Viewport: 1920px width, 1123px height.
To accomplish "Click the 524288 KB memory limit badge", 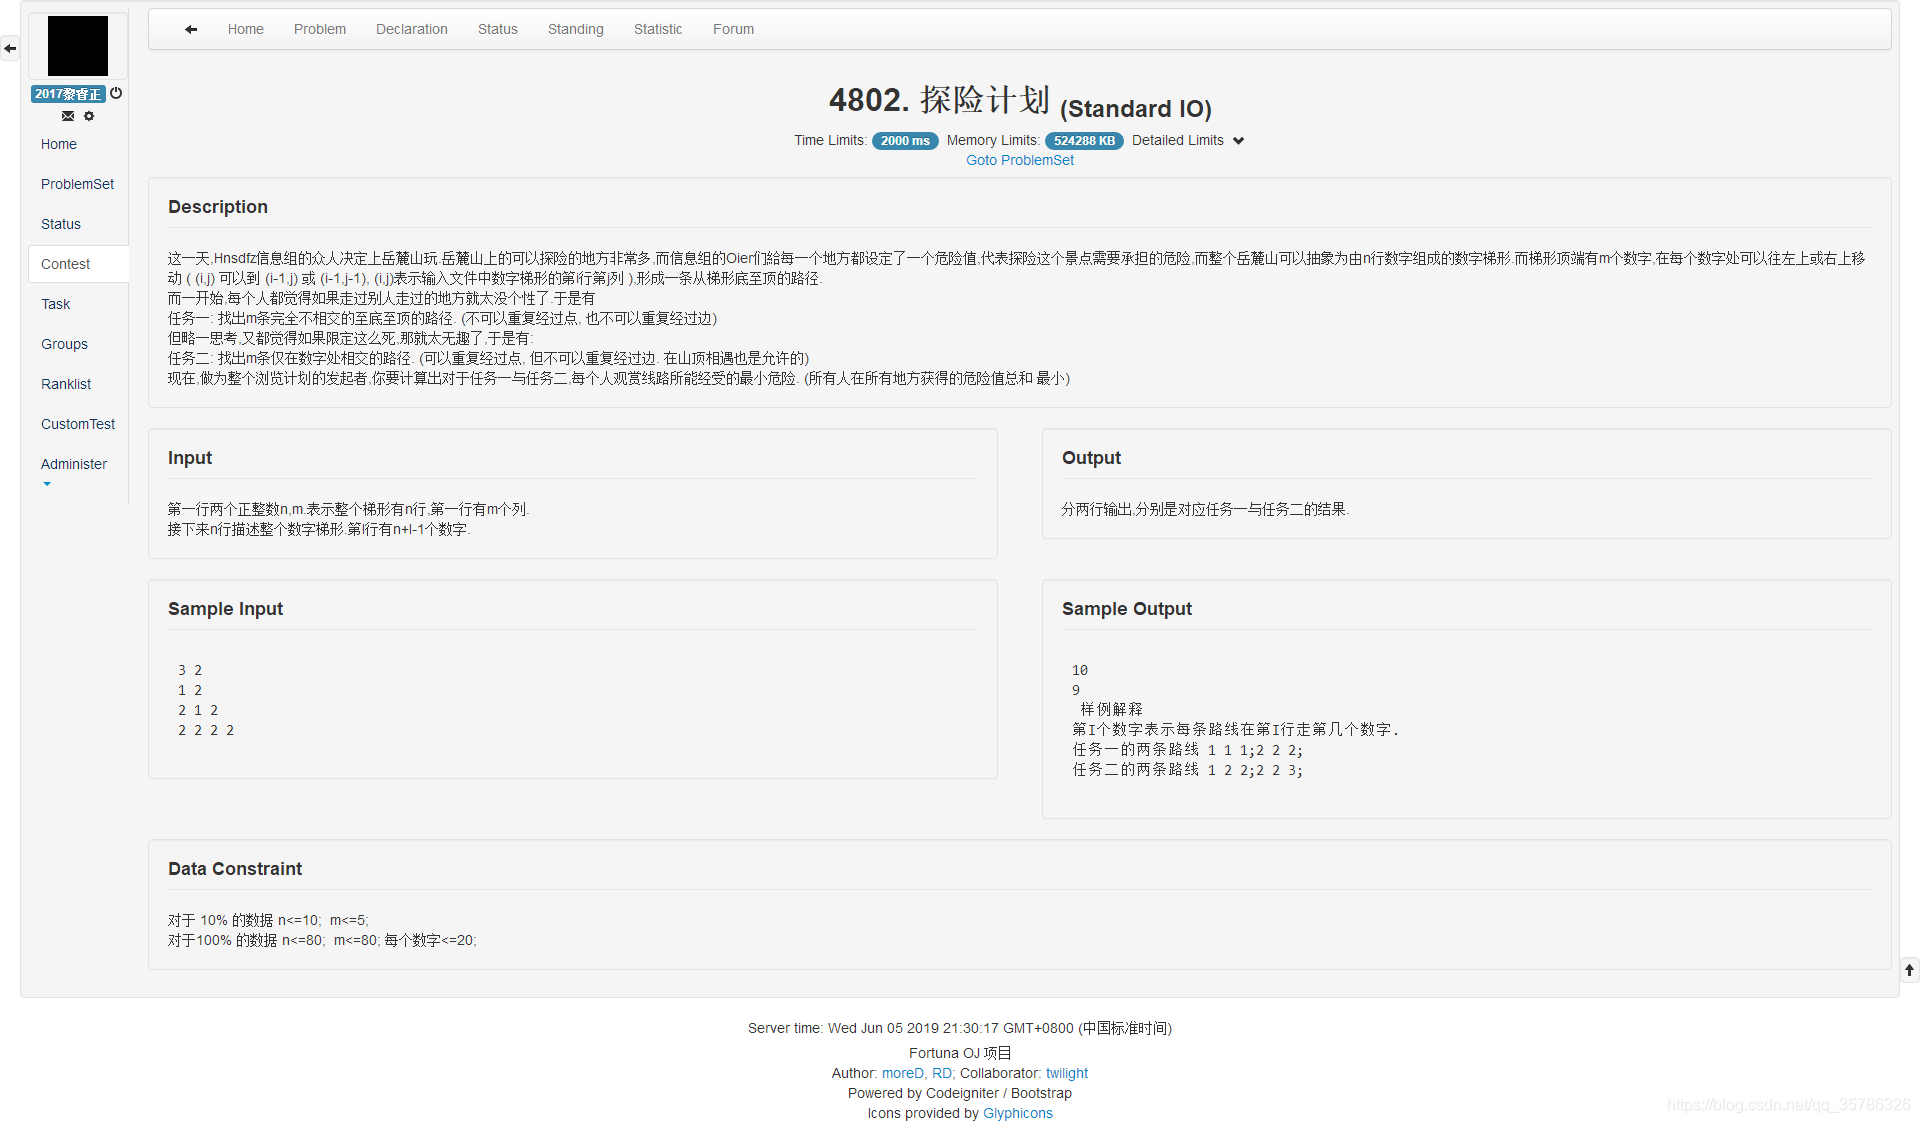I will tap(1084, 141).
